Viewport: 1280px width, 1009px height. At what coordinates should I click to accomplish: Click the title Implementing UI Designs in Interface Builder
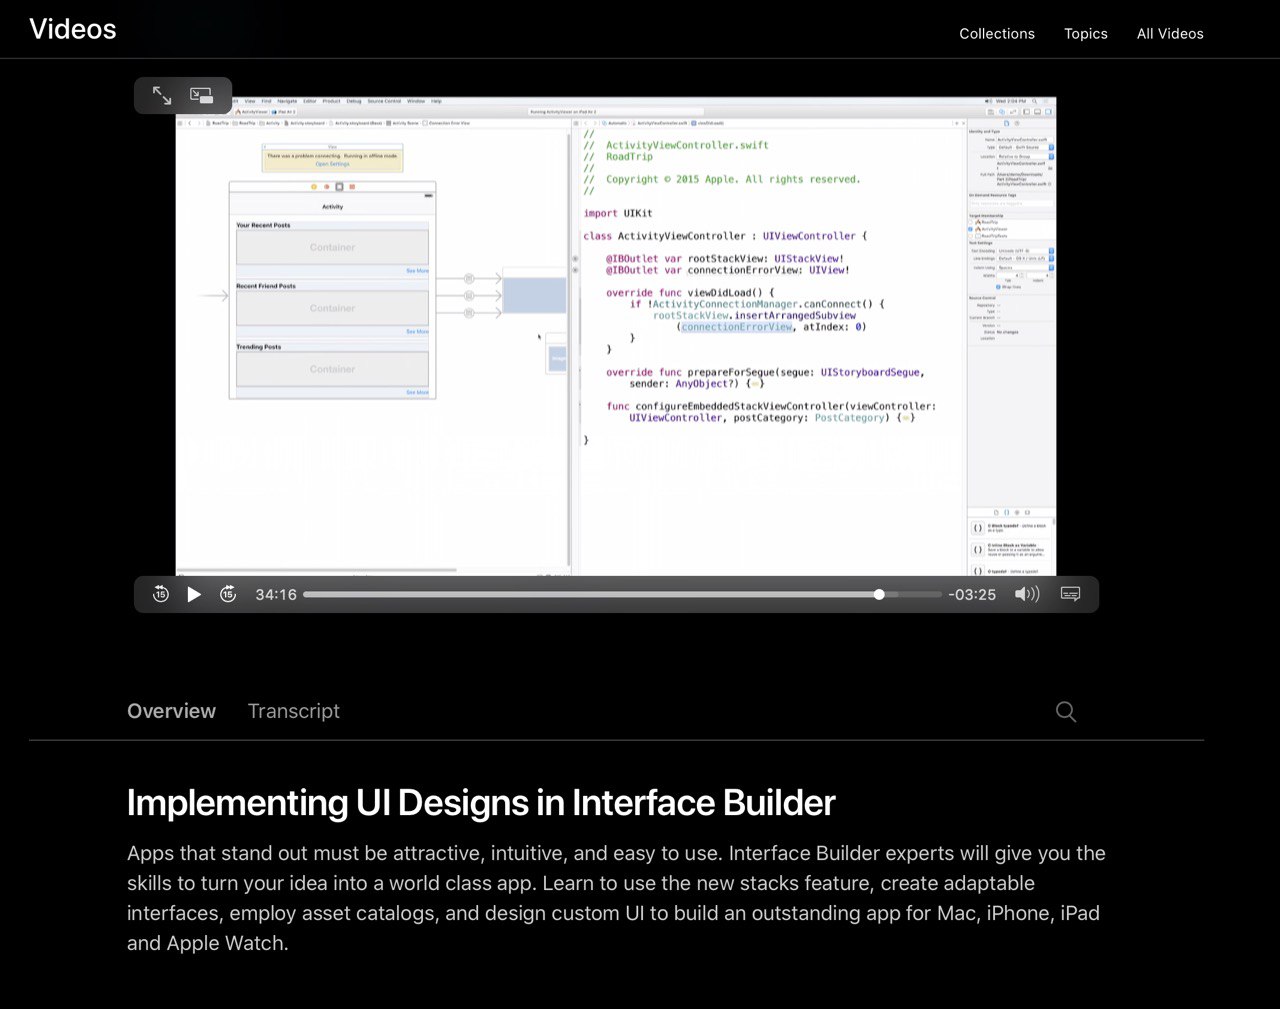[x=481, y=803]
